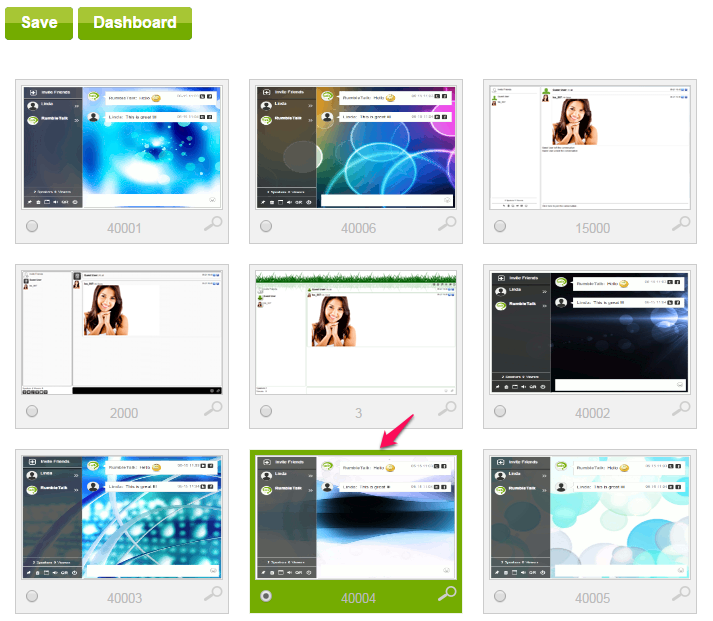The image size is (713, 621).
Task: Click magnifier icon on theme 40005
Action: (682, 595)
